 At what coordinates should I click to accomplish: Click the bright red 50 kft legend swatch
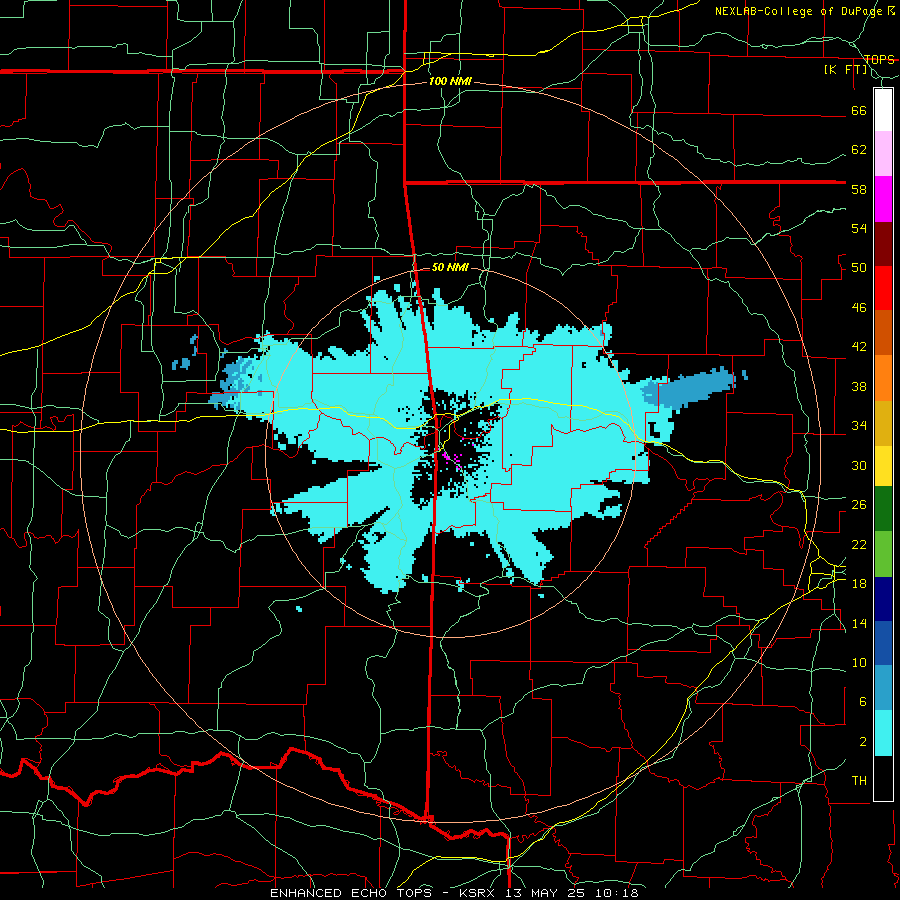tap(883, 288)
